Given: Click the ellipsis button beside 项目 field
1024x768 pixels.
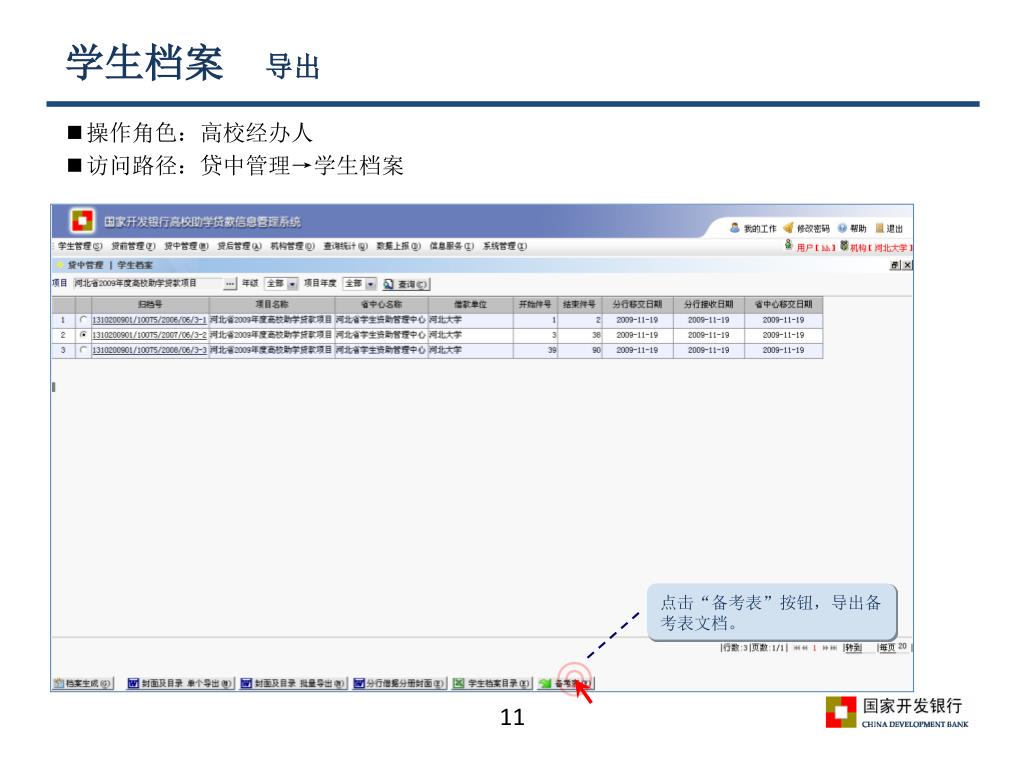Looking at the screenshot, I should pyautogui.click(x=230, y=284).
